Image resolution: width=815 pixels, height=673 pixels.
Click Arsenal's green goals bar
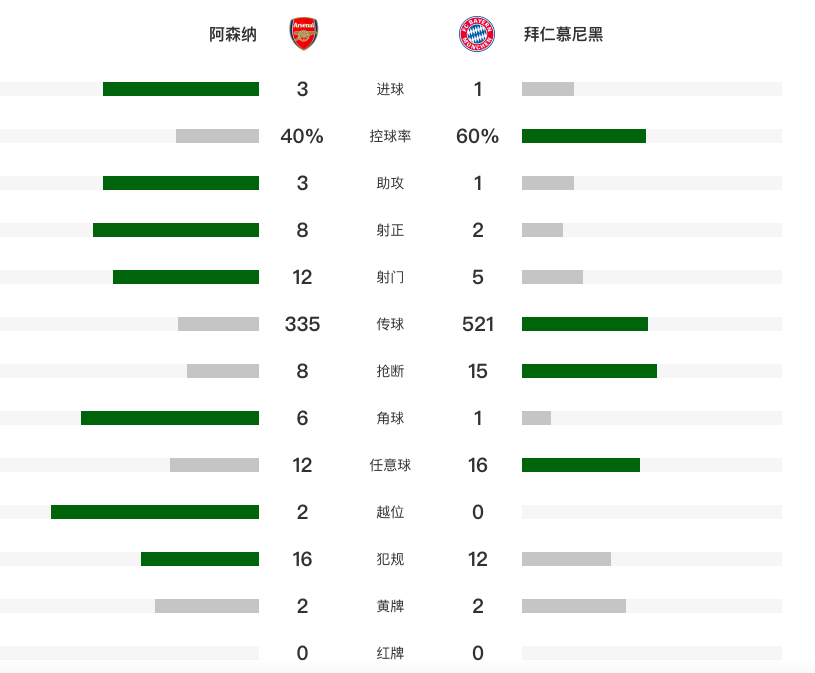point(181,89)
